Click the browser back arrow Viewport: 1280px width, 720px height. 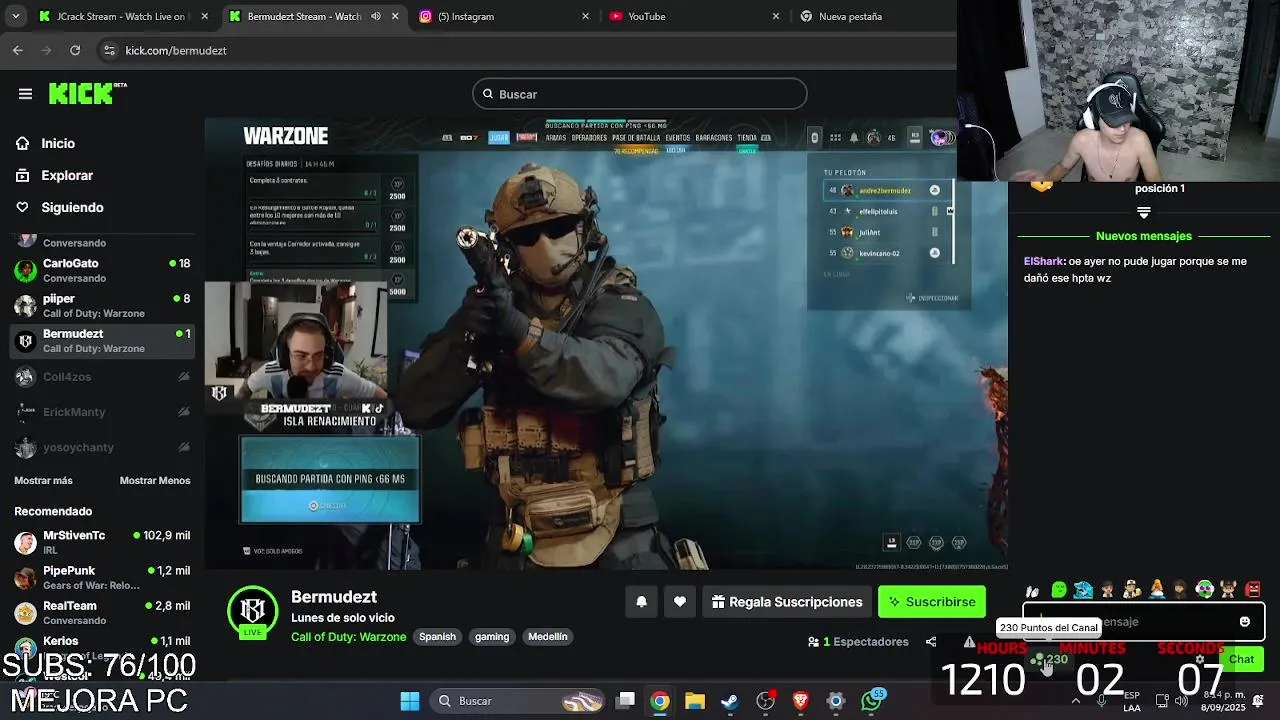[18, 50]
